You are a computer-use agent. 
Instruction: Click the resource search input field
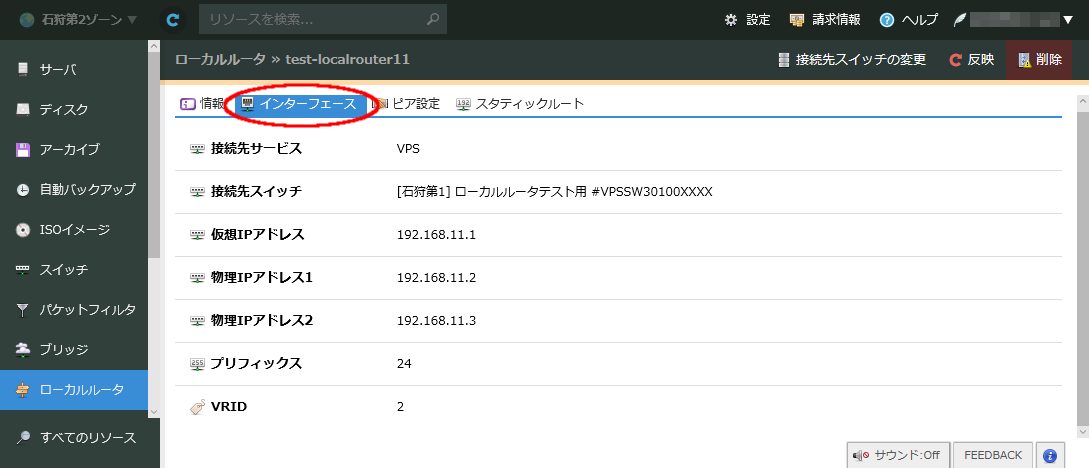pyautogui.click(x=312, y=19)
